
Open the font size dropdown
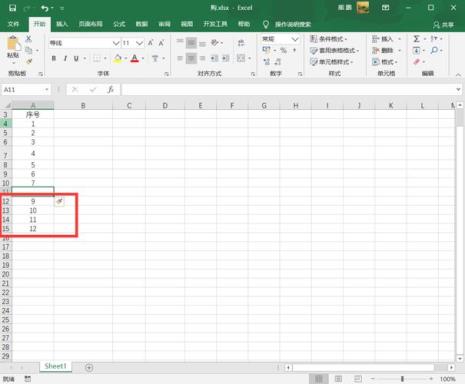click(x=139, y=43)
